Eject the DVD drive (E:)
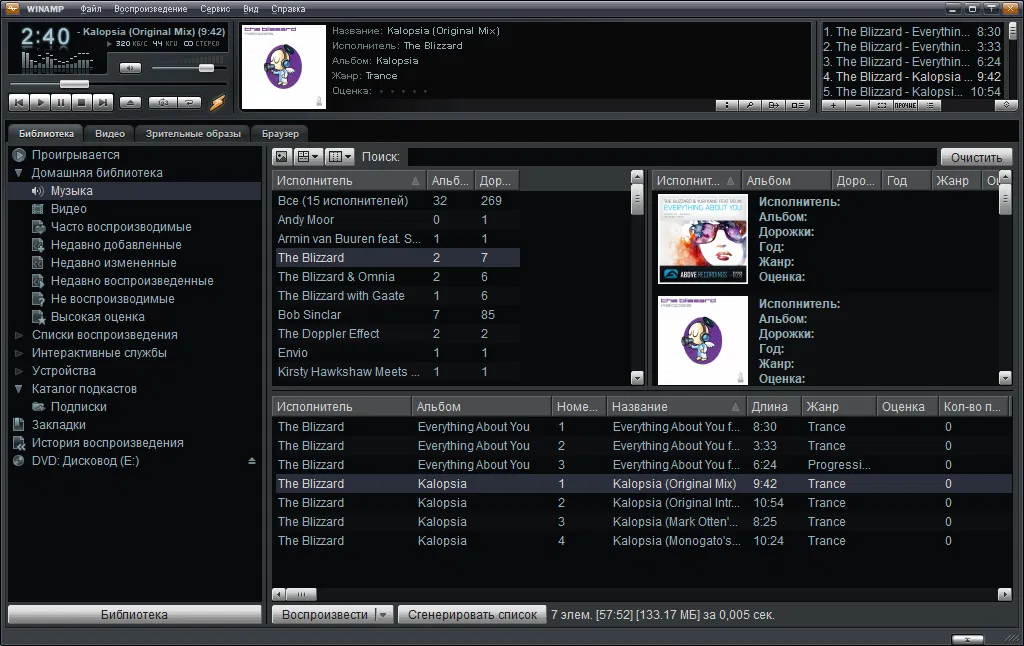1024x646 pixels. [251, 461]
